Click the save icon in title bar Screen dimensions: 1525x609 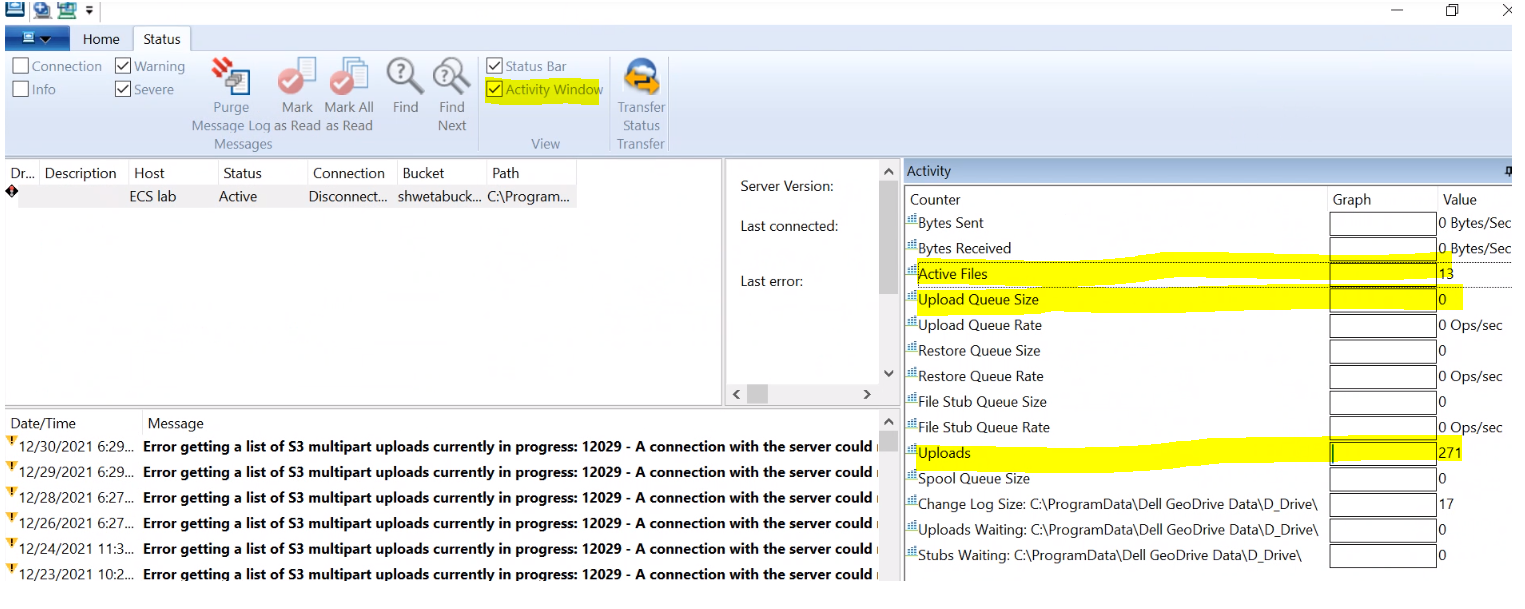(16, 10)
